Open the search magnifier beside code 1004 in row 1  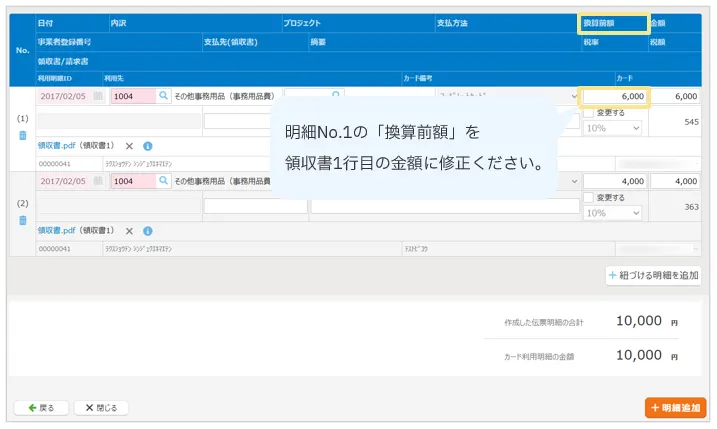[x=164, y=97]
